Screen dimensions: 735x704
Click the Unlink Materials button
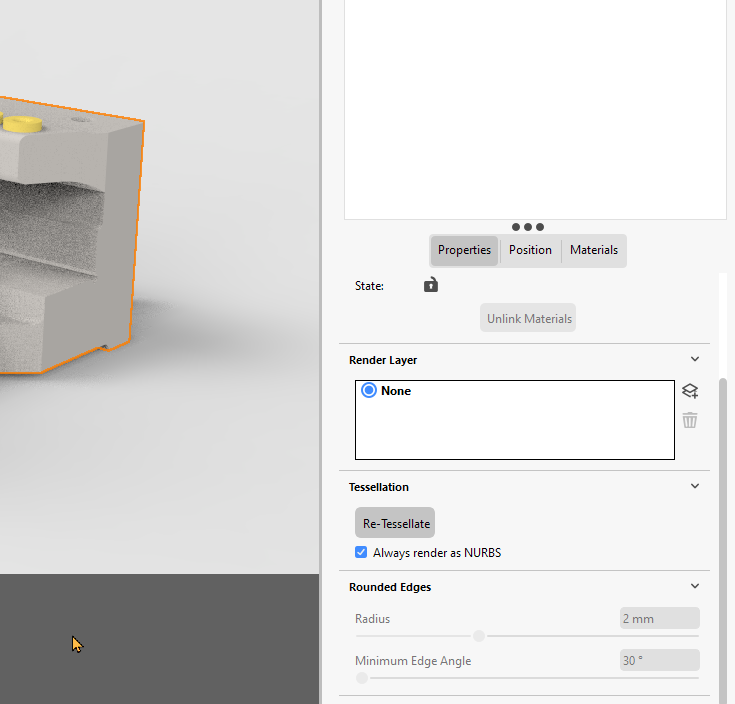(x=528, y=318)
